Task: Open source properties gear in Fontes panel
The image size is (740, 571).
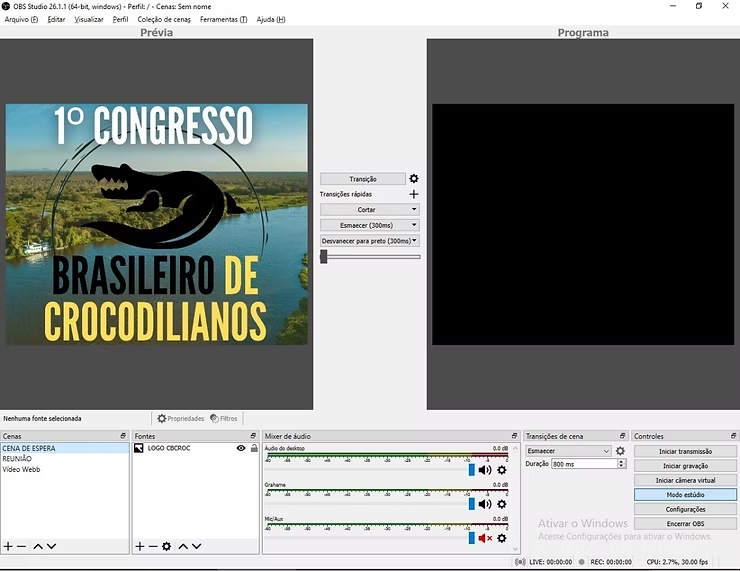Action: click(167, 546)
